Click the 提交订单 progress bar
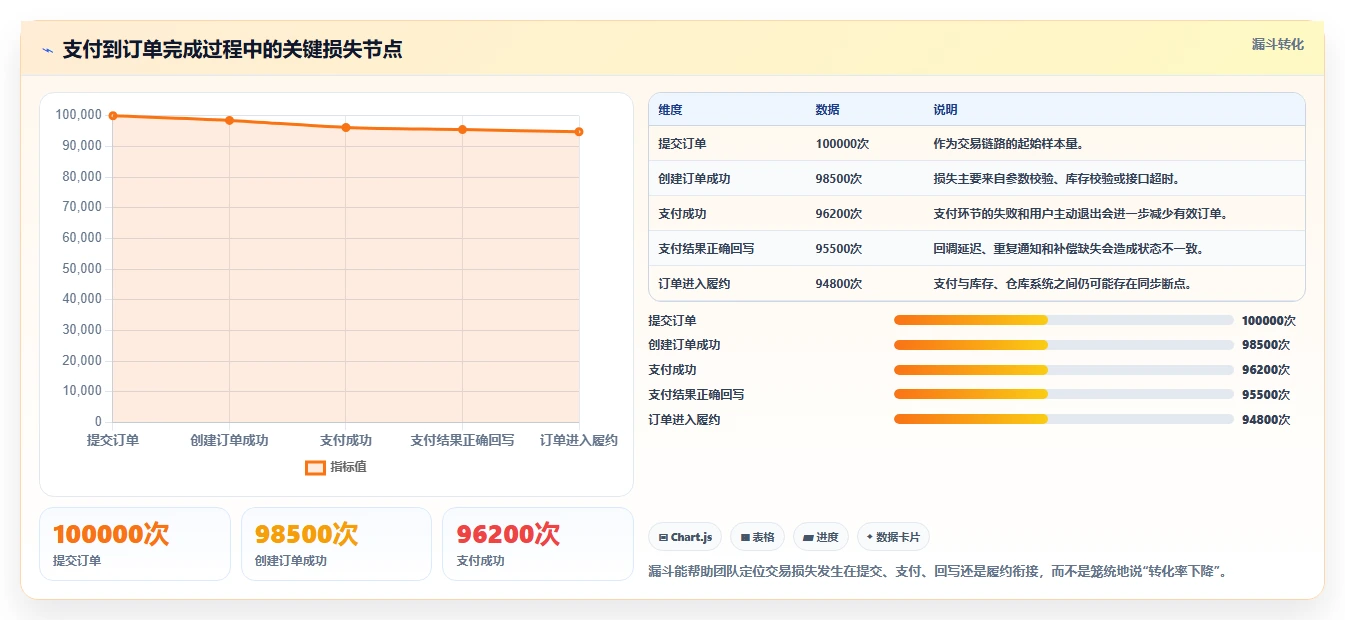Viewport: 1345px width, 620px height. 1064,320
